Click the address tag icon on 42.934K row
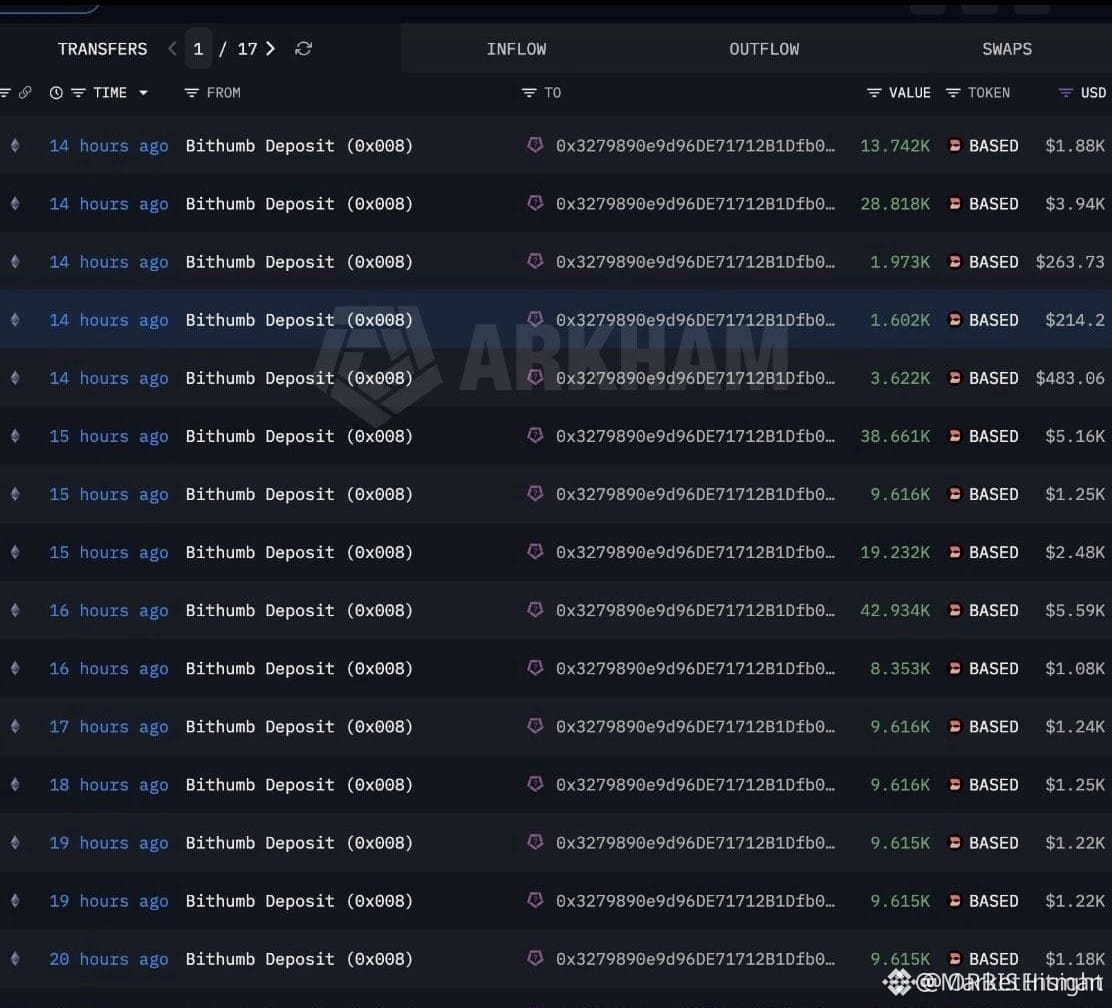The width and height of the screenshot is (1112, 1008). [535, 609]
